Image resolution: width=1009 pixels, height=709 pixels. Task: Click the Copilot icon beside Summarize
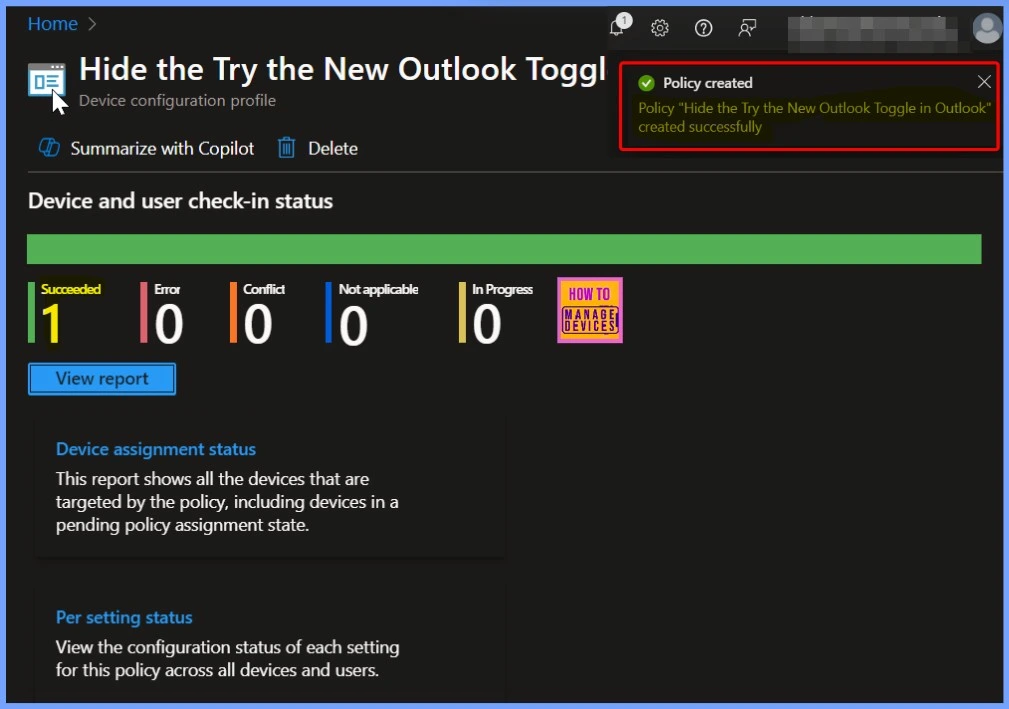pyautogui.click(x=49, y=148)
